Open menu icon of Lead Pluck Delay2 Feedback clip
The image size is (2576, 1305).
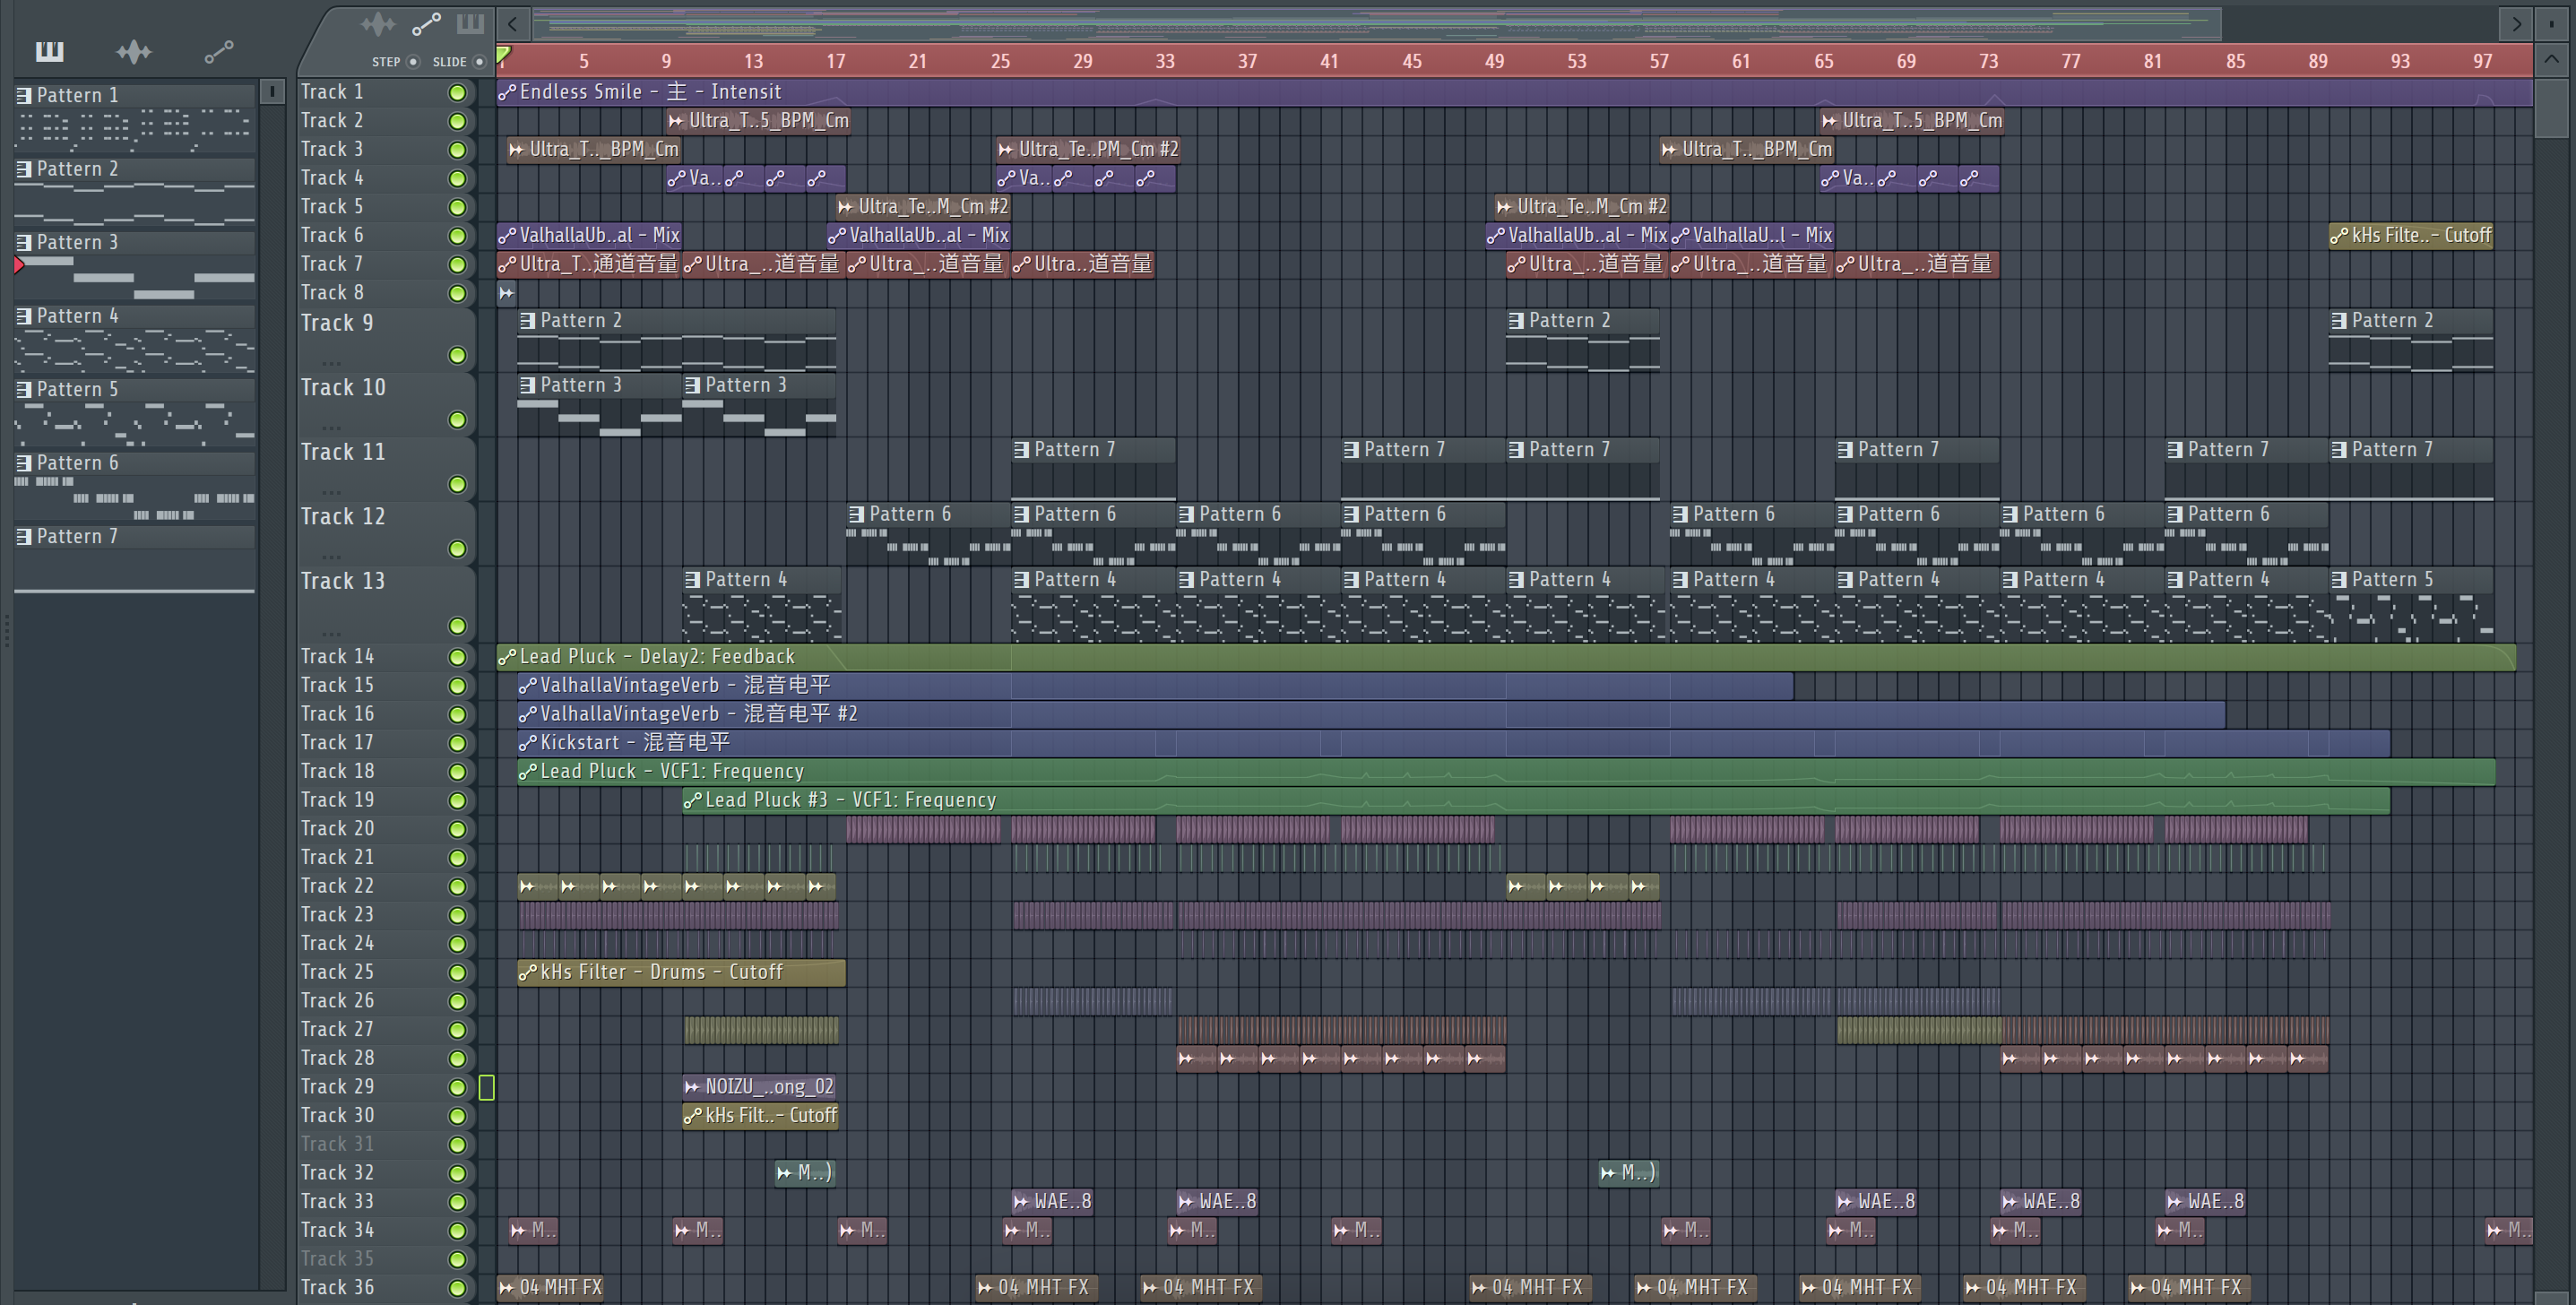(507, 657)
